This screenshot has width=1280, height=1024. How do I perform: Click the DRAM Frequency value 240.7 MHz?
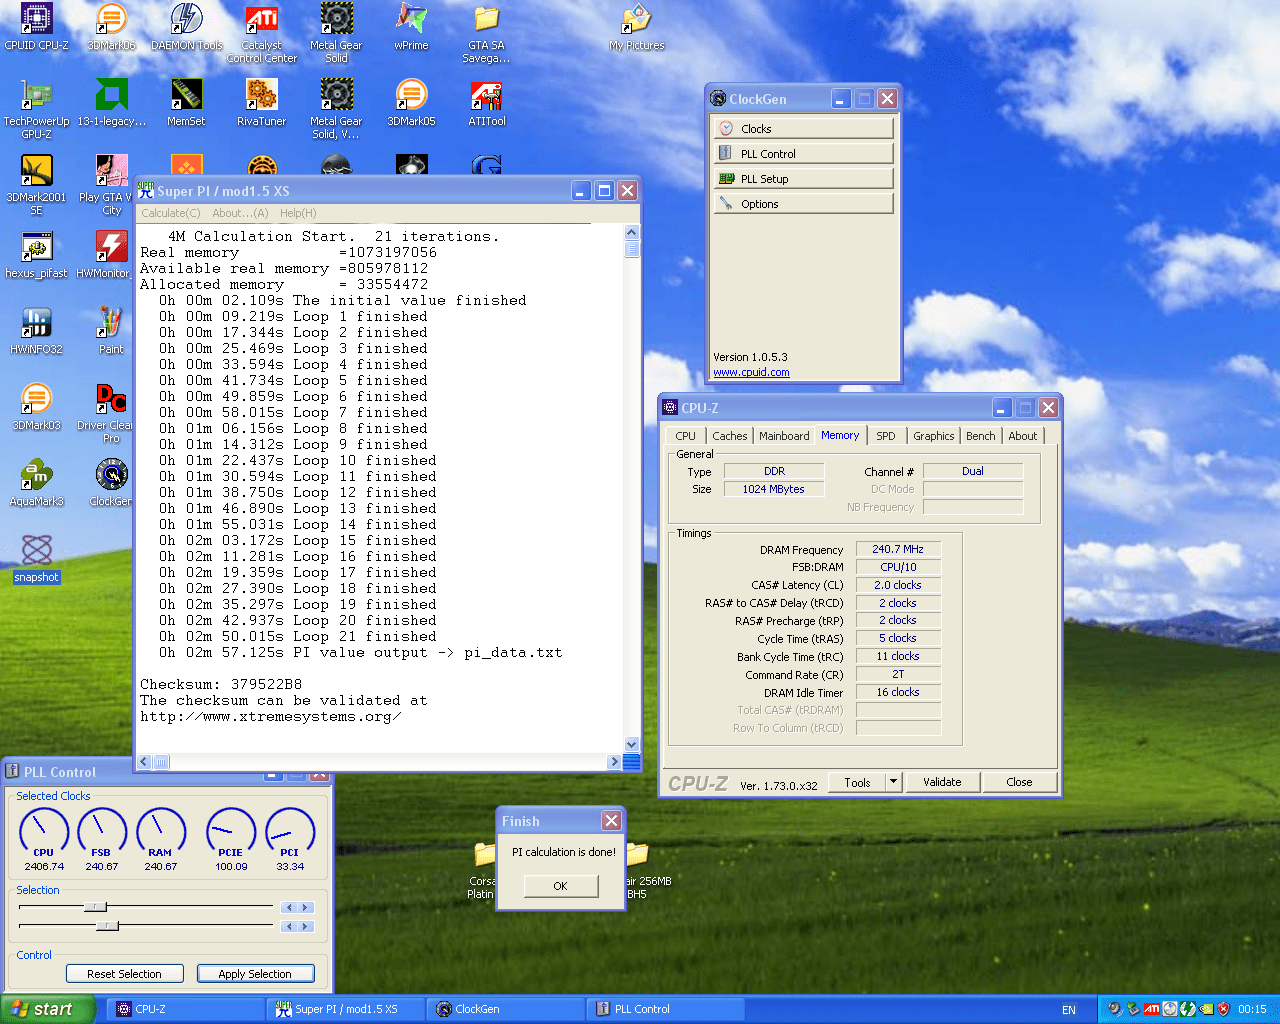(x=898, y=549)
